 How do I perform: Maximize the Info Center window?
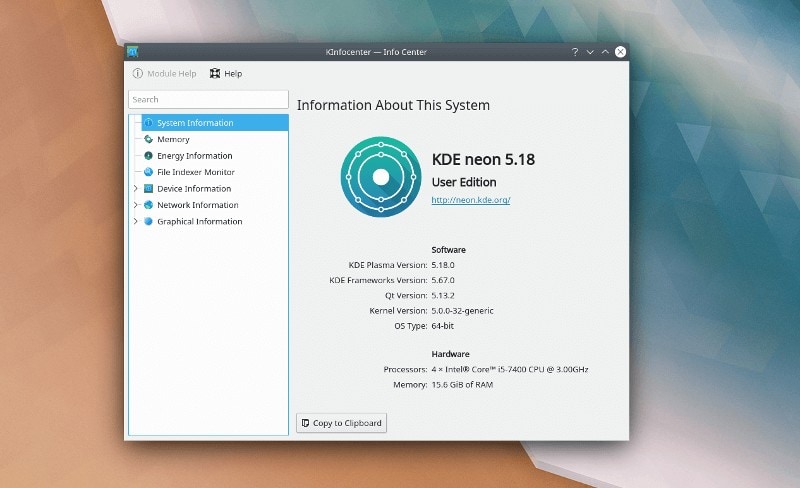(x=605, y=52)
